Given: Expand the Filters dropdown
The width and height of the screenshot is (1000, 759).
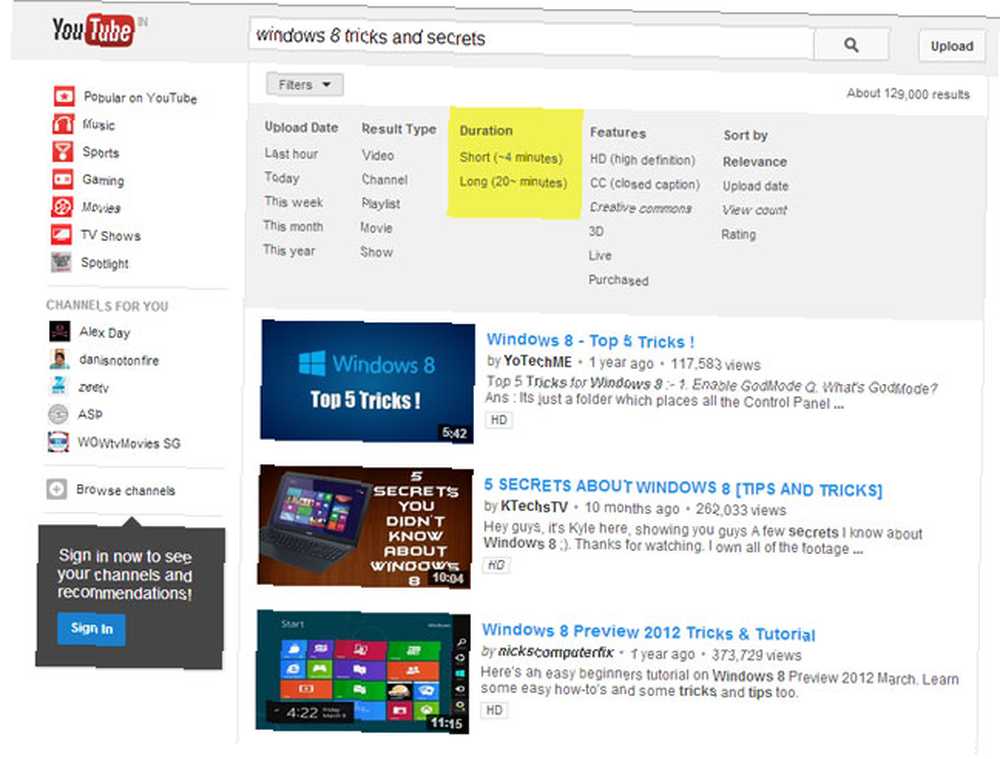Looking at the screenshot, I should click(305, 85).
